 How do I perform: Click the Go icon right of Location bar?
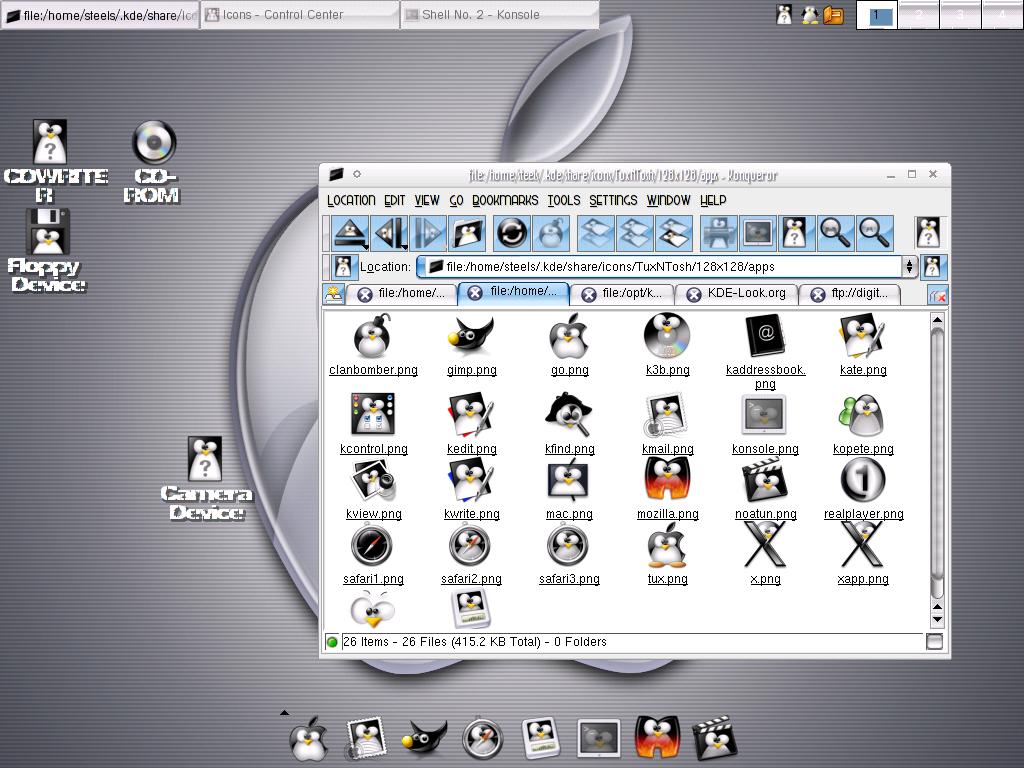coord(933,266)
